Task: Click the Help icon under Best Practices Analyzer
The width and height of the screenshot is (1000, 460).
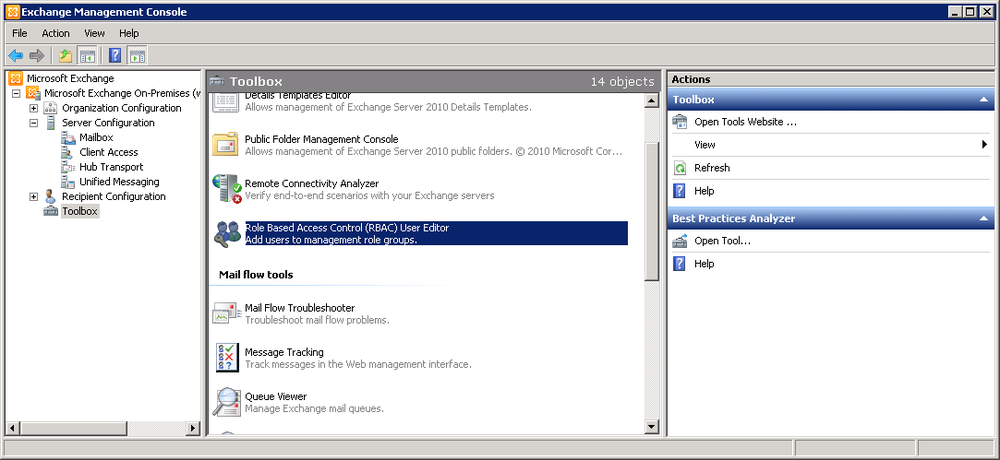Action: tap(680, 263)
